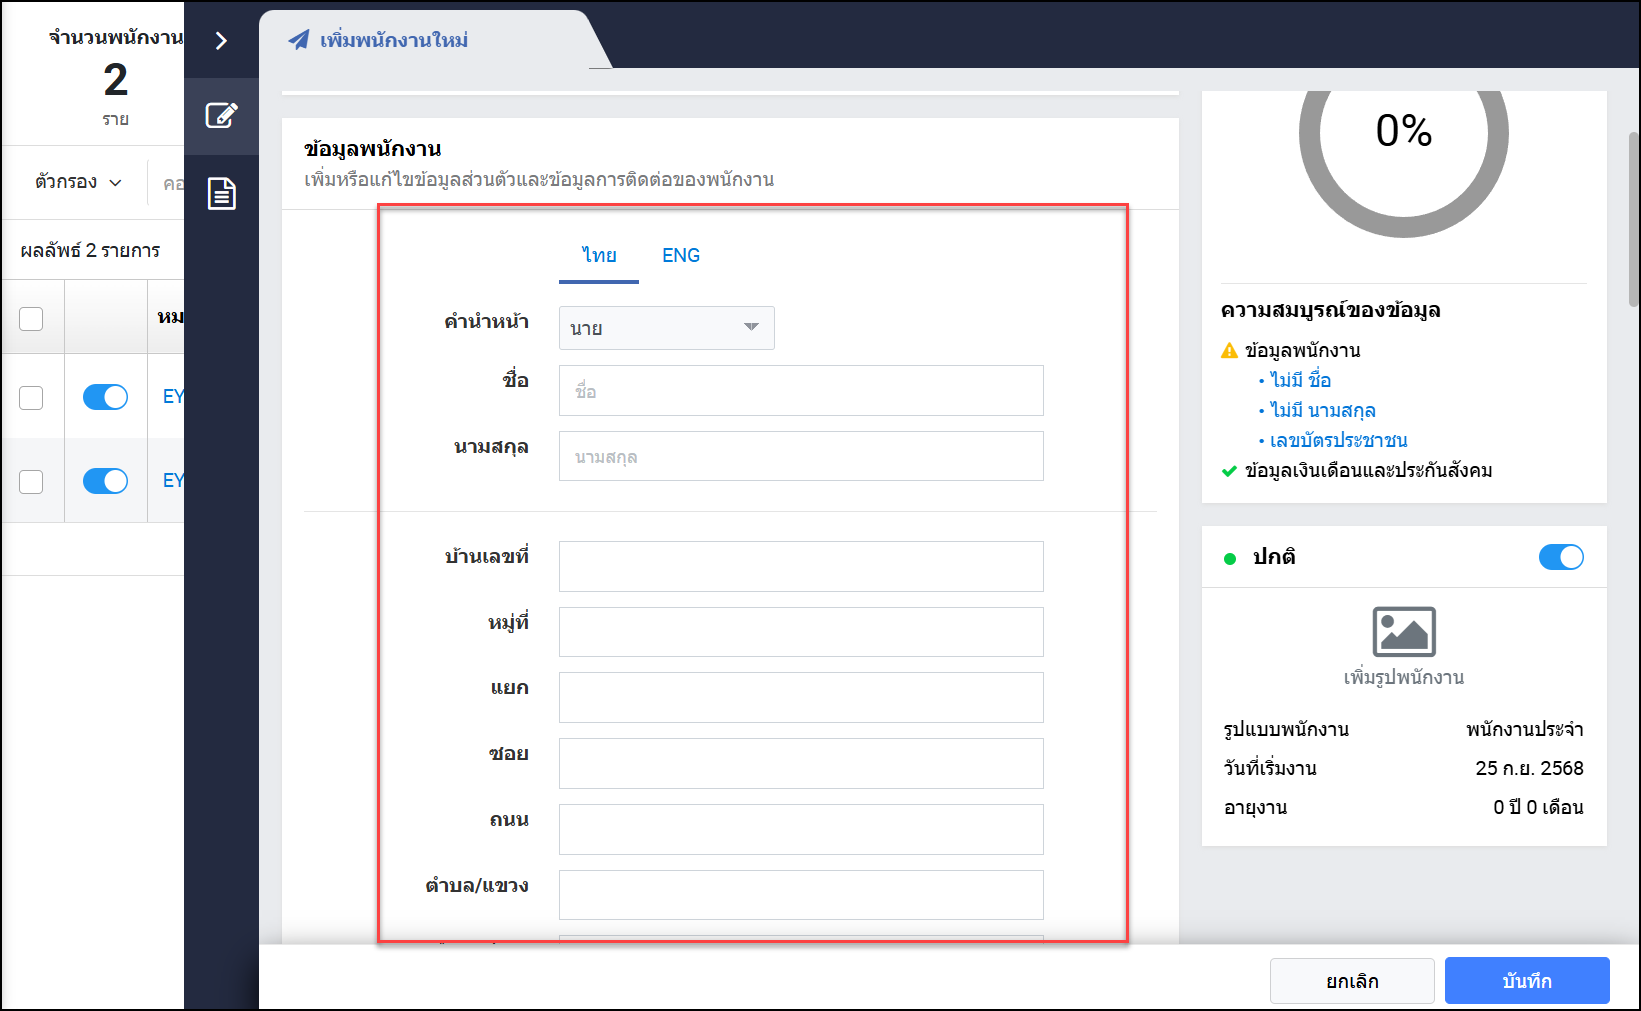1641x1011 pixels.
Task: Tick the second employee row checkbox
Action: (x=32, y=481)
